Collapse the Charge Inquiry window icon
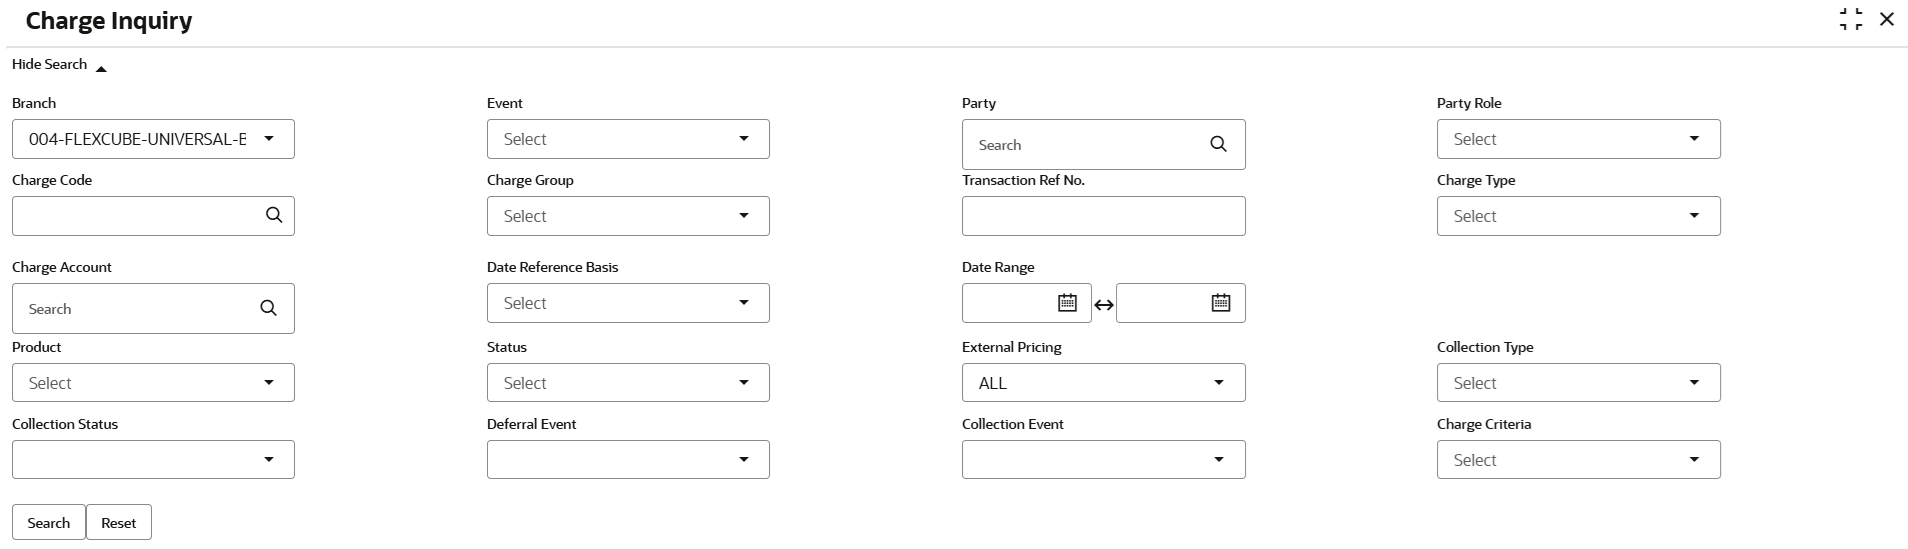 pos(1851,20)
